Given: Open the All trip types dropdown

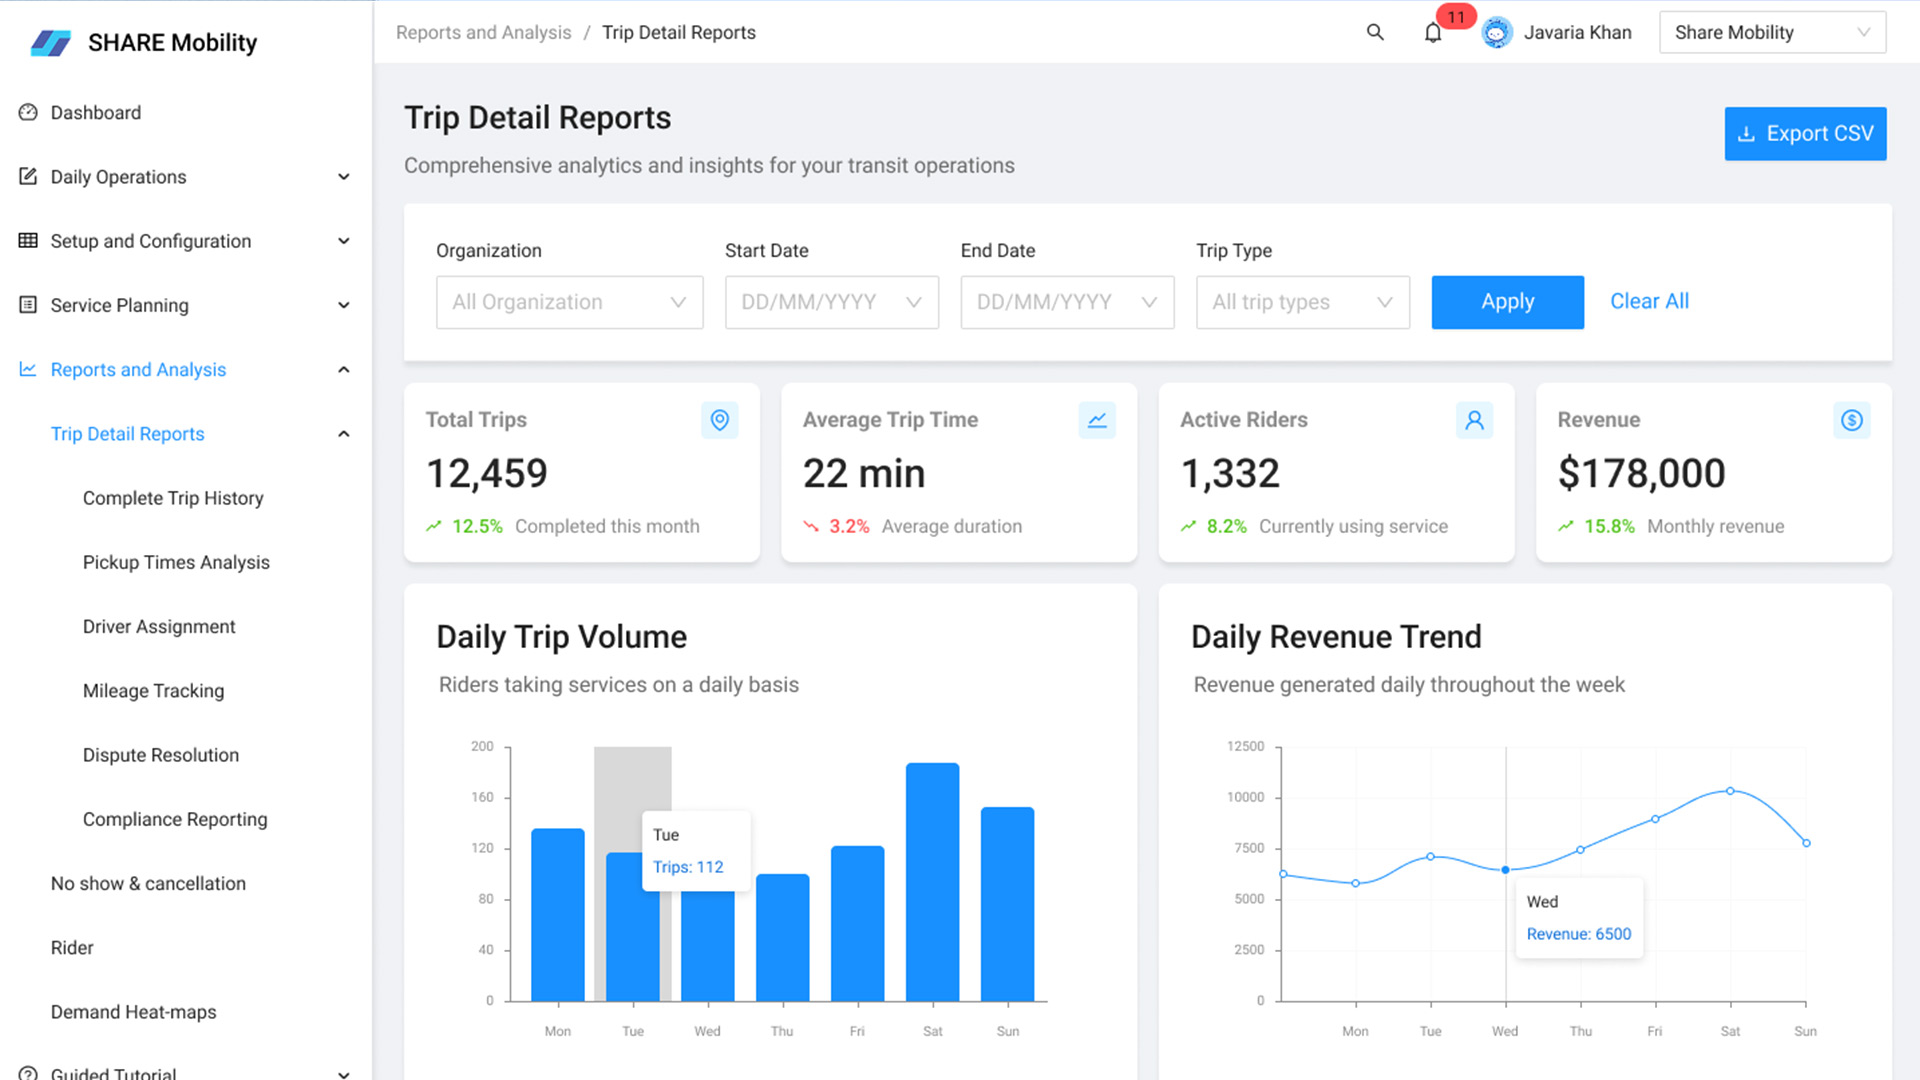Looking at the screenshot, I should [x=1302, y=302].
